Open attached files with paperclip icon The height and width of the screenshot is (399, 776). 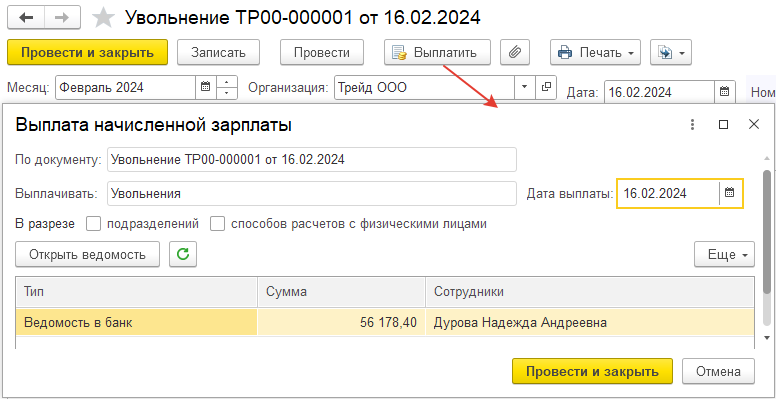point(515,52)
